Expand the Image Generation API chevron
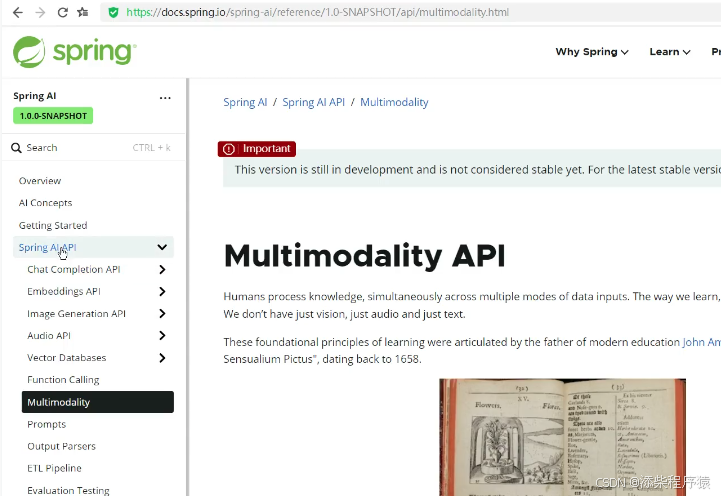The height and width of the screenshot is (496, 721). (162, 314)
